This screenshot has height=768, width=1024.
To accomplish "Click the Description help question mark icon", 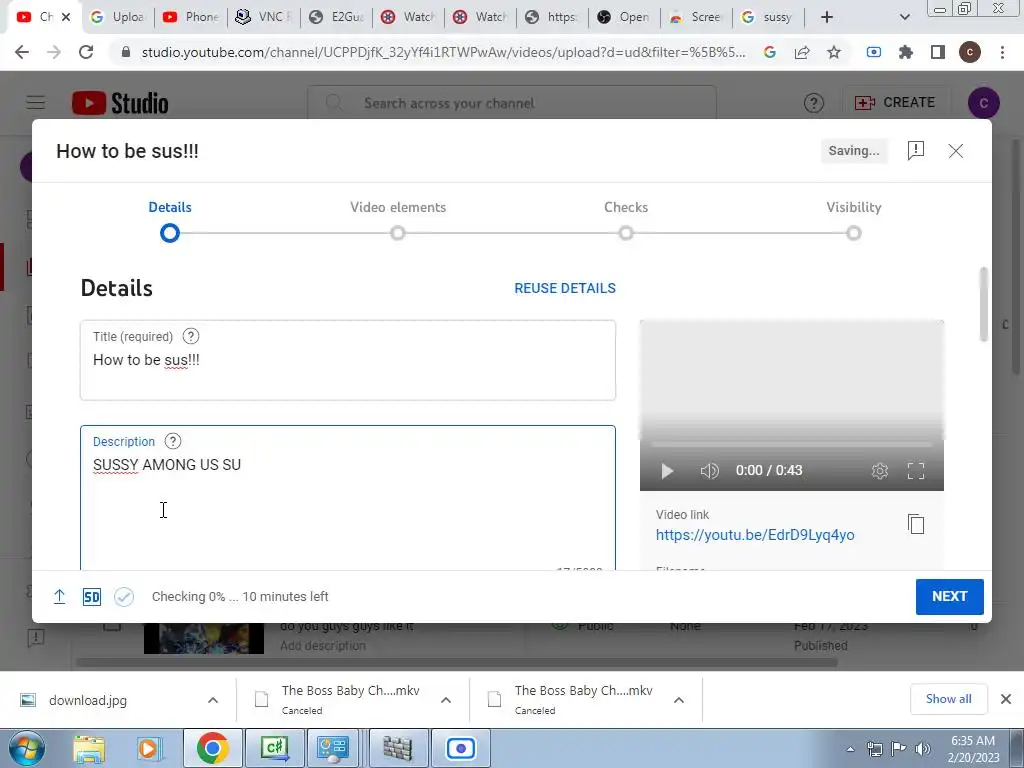I will coord(172,441).
